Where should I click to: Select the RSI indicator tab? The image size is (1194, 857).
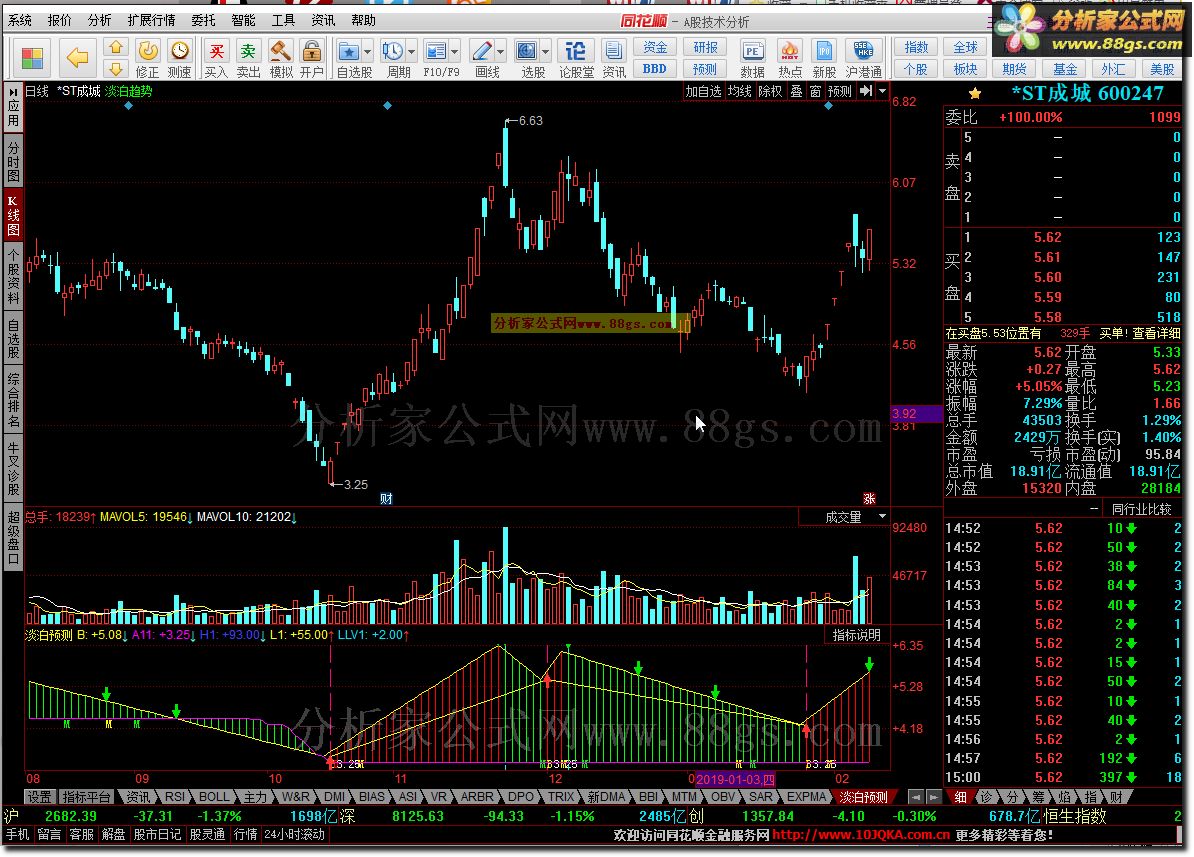(x=175, y=797)
